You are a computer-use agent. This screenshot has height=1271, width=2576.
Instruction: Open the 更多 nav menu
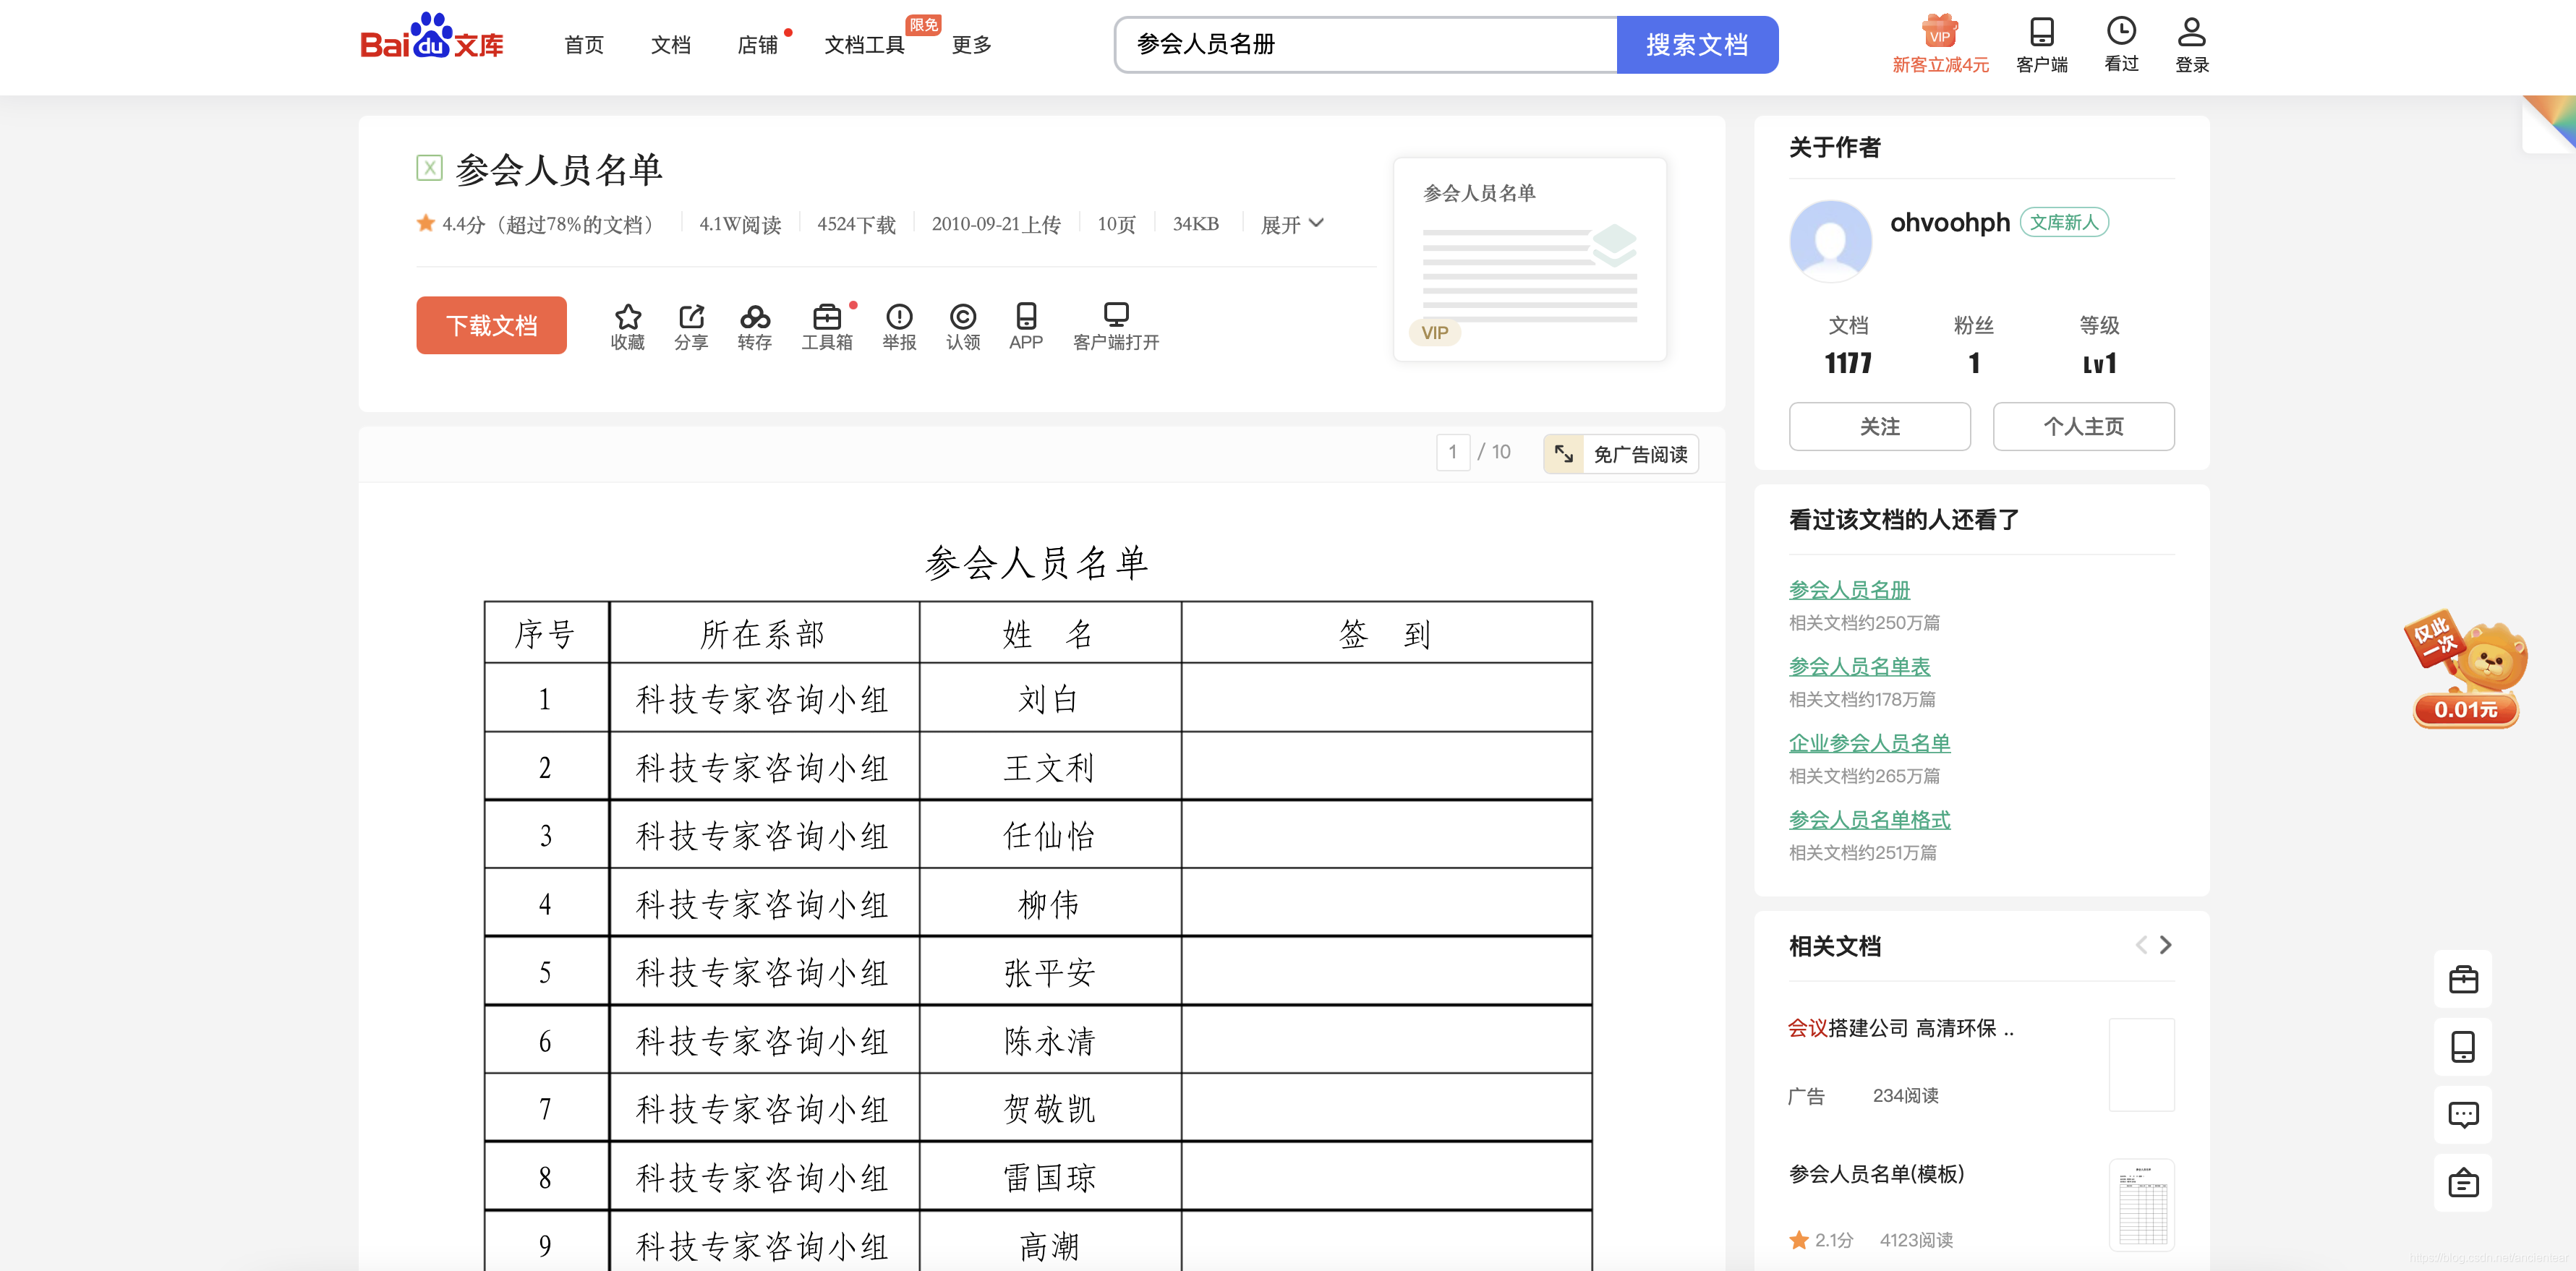pyautogui.click(x=971, y=45)
